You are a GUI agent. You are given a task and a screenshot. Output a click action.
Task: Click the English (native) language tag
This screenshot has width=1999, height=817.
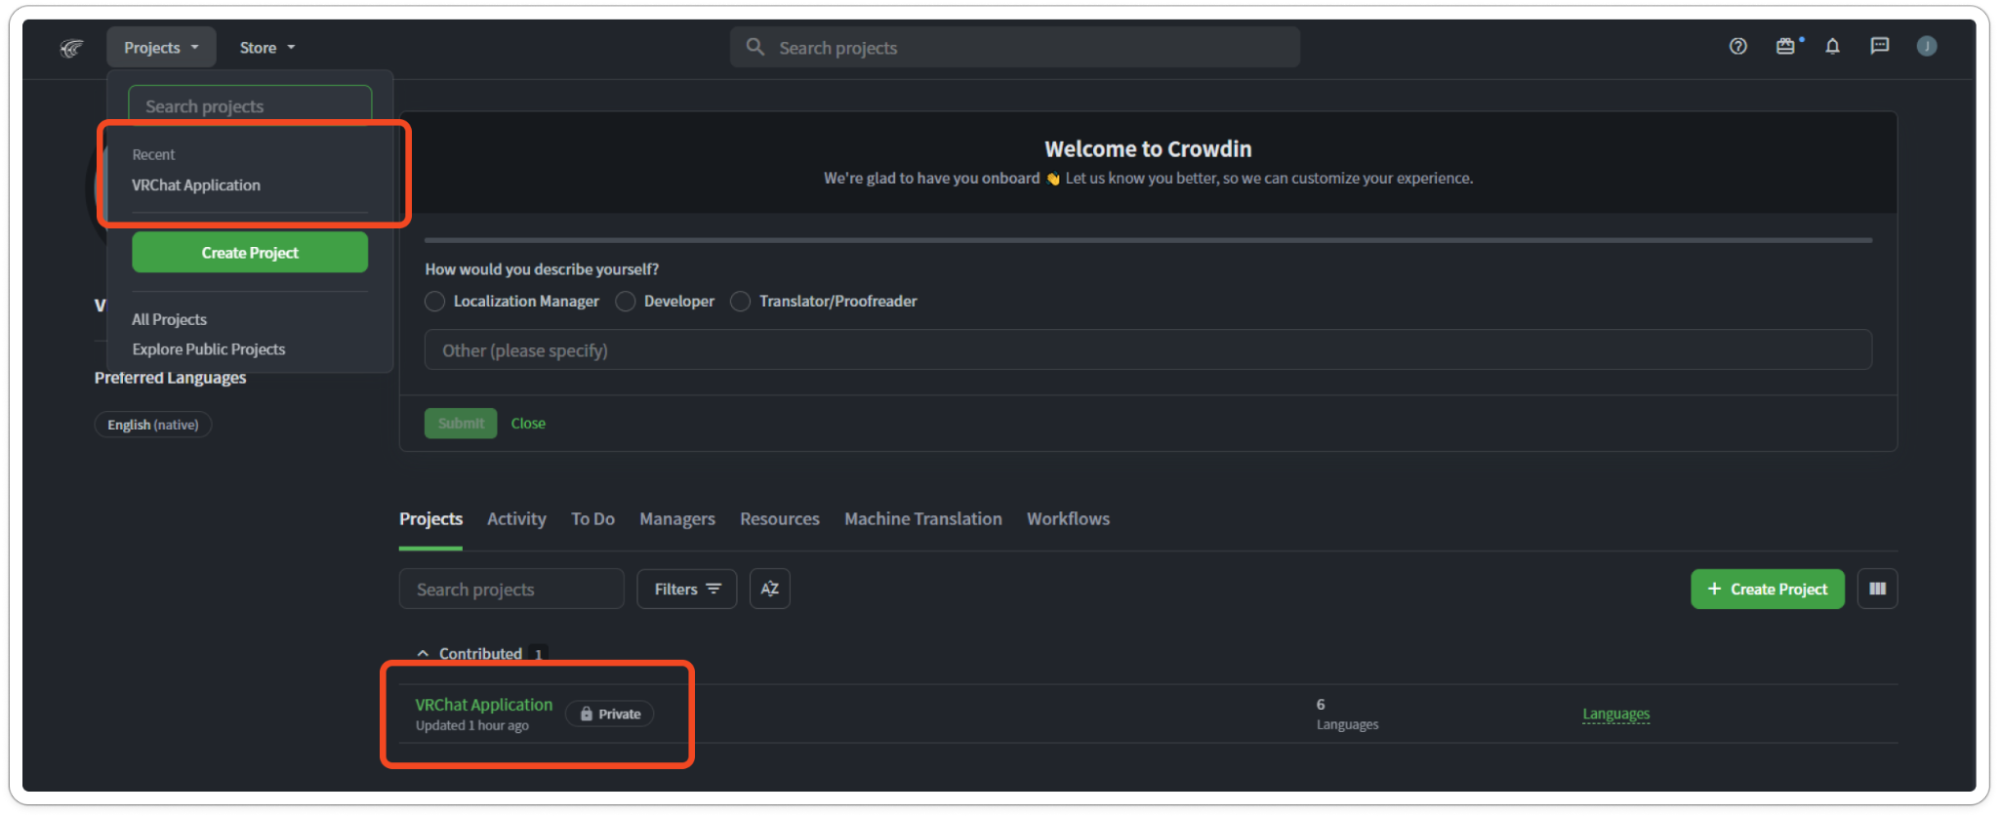click(153, 425)
